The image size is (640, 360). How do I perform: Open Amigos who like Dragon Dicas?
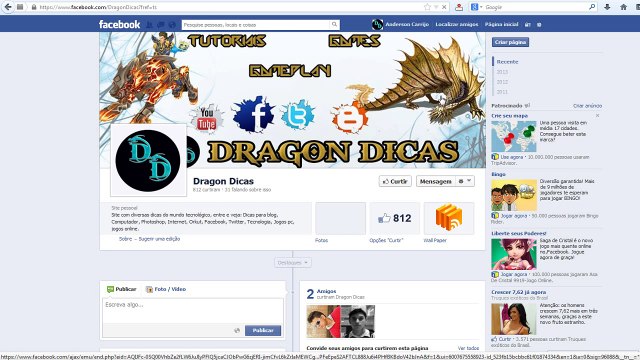[x=327, y=291]
